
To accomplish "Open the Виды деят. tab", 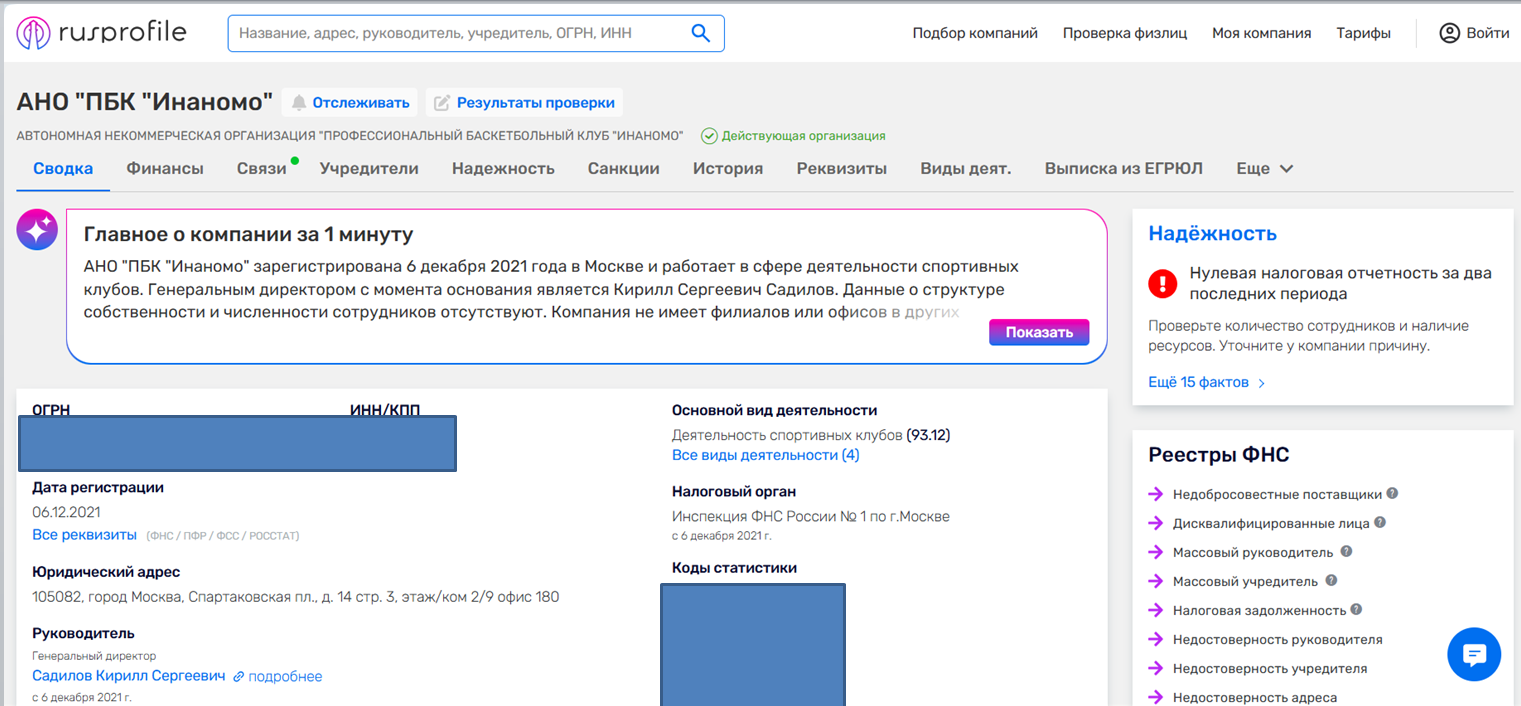I will [x=966, y=169].
